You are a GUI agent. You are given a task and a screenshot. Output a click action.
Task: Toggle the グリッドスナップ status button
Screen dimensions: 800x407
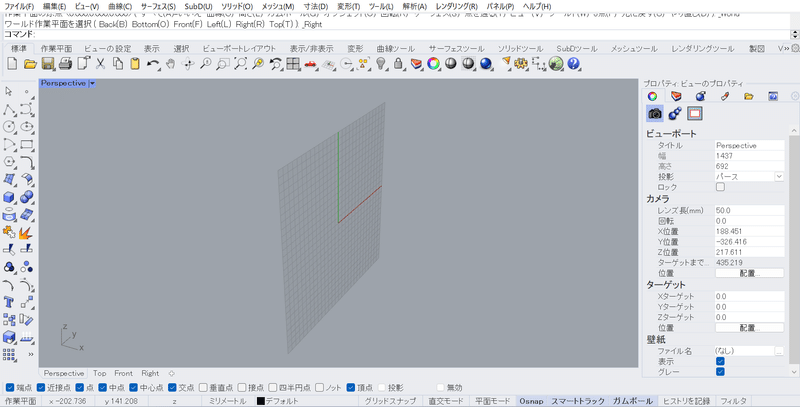pyautogui.click(x=390, y=401)
